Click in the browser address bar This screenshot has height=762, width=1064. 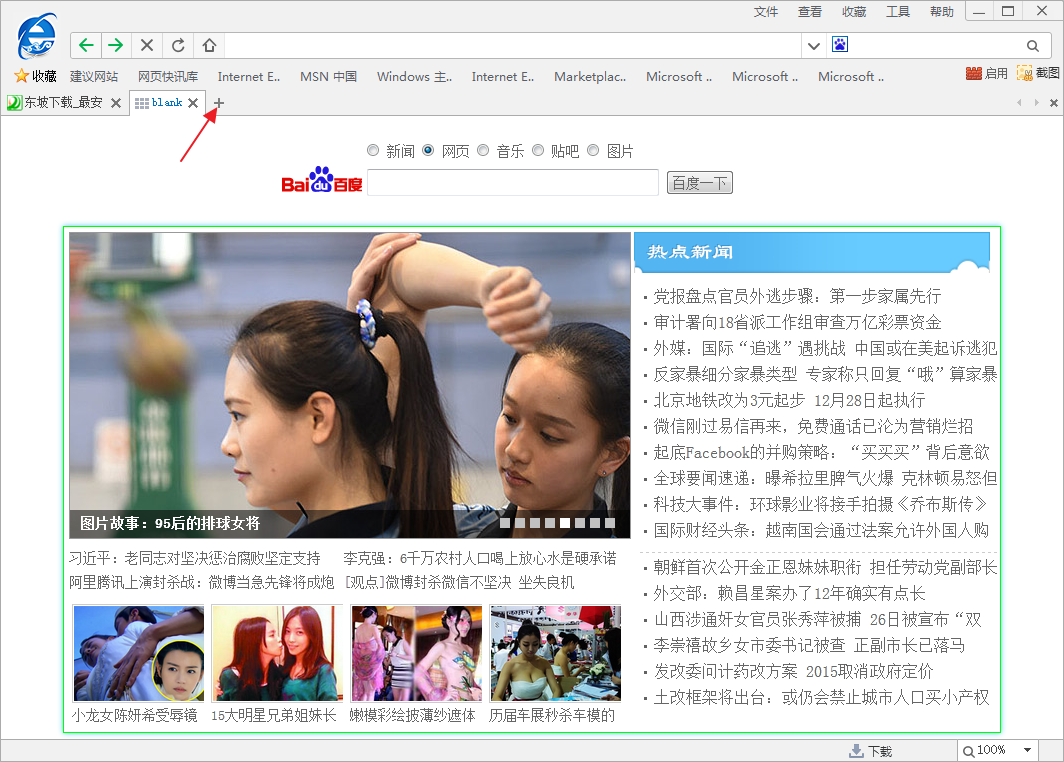click(513, 45)
